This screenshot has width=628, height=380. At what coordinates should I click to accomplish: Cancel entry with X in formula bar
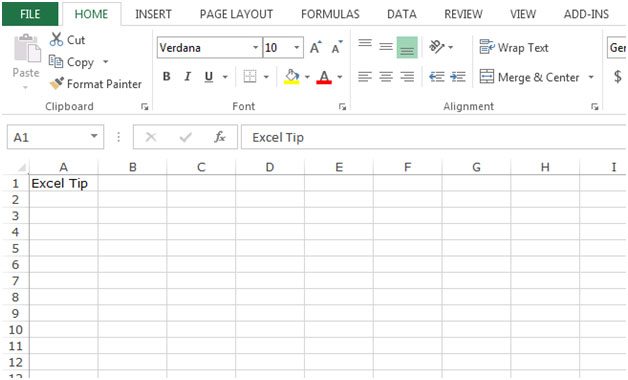(x=151, y=137)
